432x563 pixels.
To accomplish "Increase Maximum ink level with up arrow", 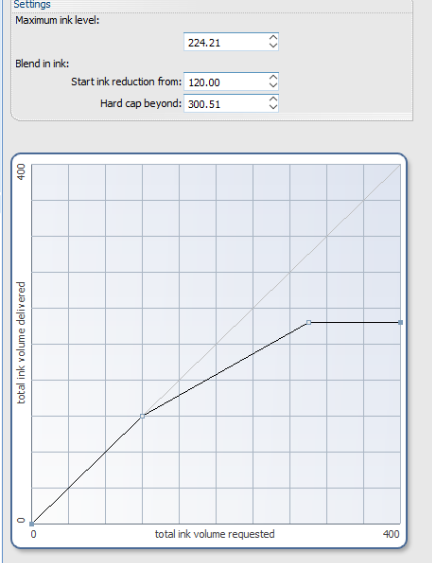I will (x=273, y=38).
